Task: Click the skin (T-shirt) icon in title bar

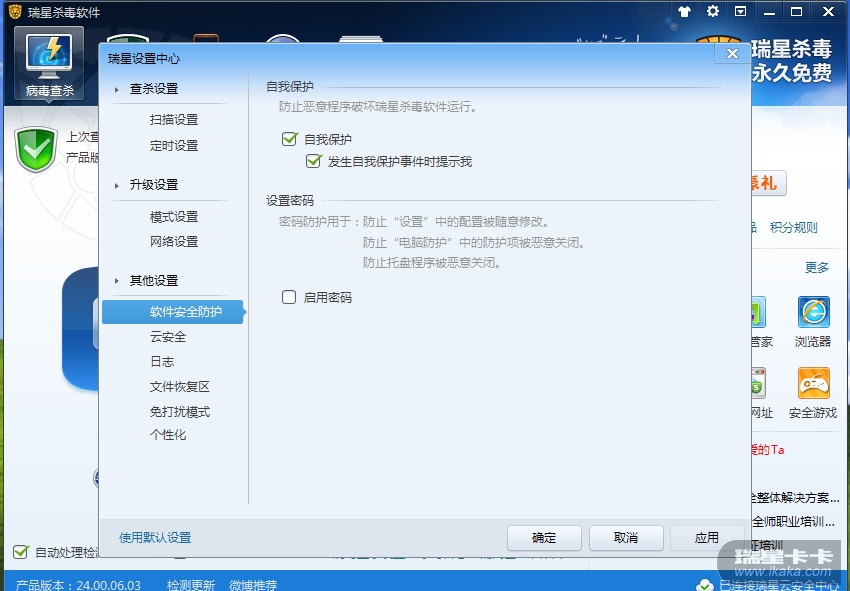Action: (685, 11)
